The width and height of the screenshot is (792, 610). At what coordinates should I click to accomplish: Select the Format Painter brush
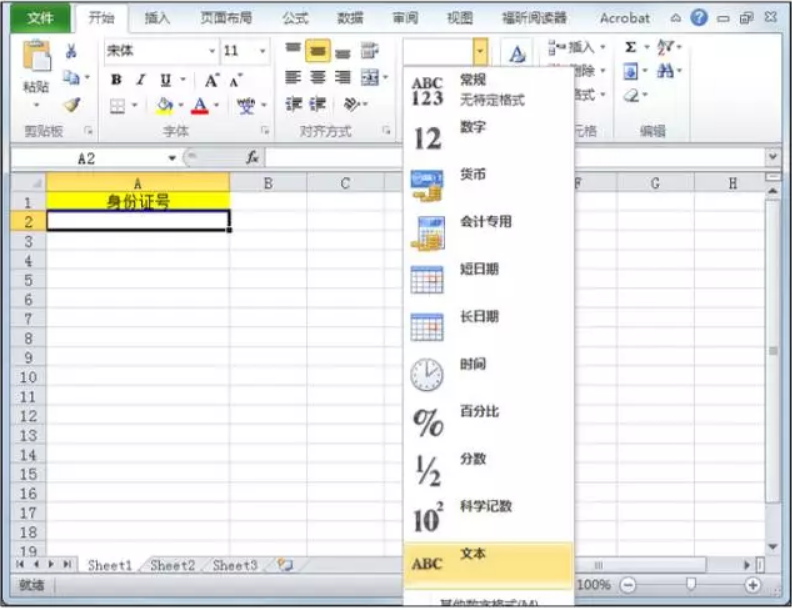click(71, 105)
